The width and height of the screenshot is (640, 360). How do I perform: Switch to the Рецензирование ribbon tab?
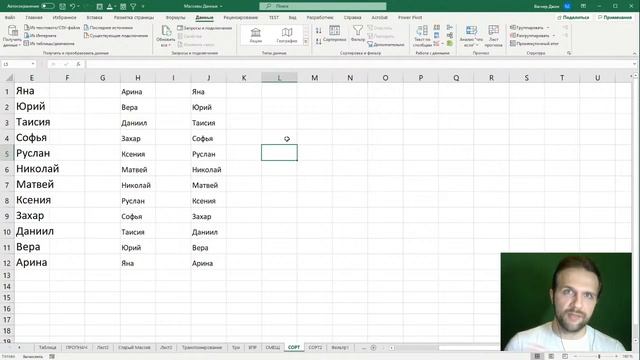point(240,18)
